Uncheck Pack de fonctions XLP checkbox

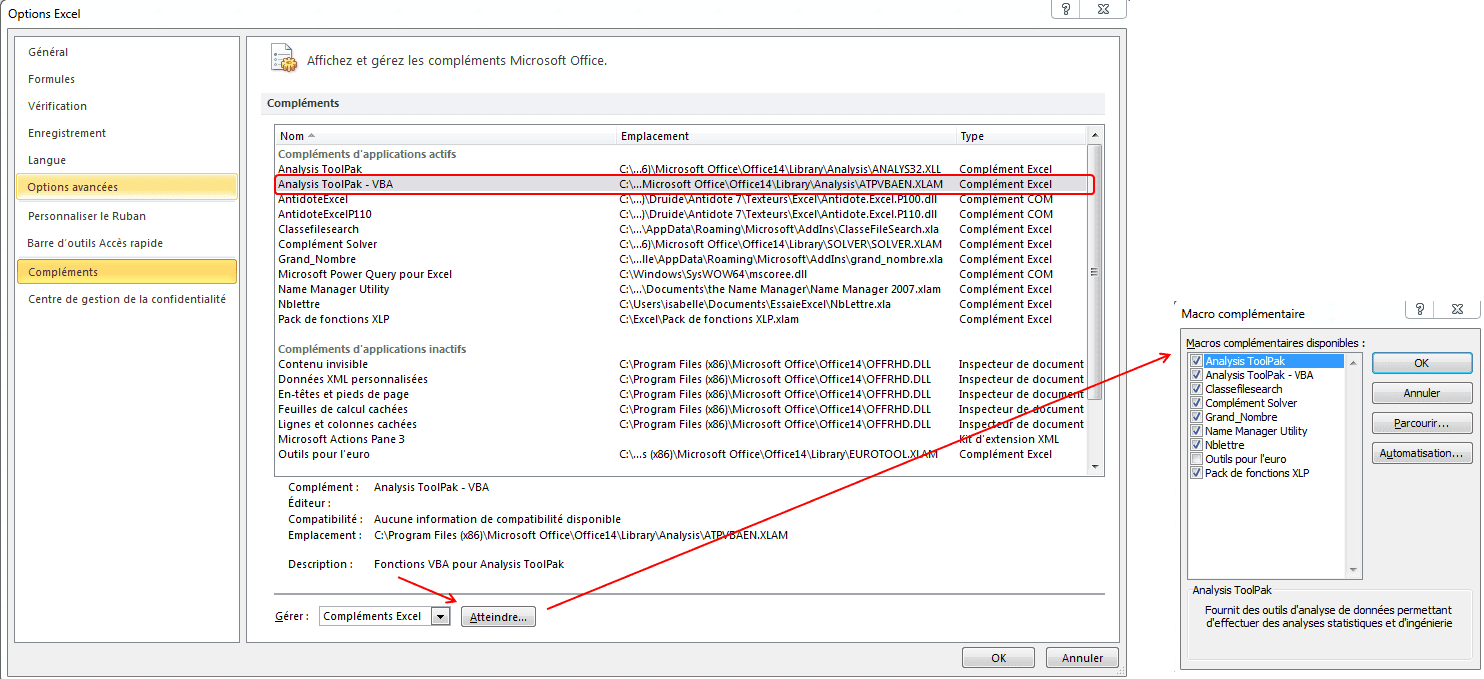point(1196,473)
